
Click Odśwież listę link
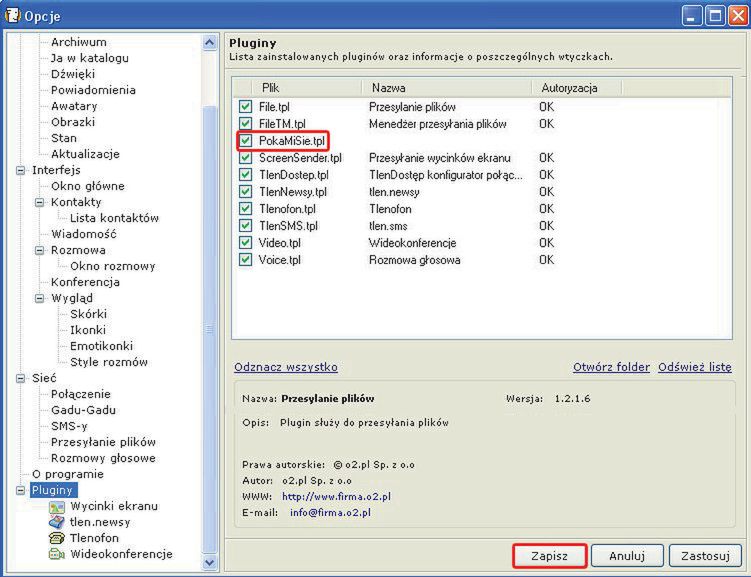[x=694, y=367]
